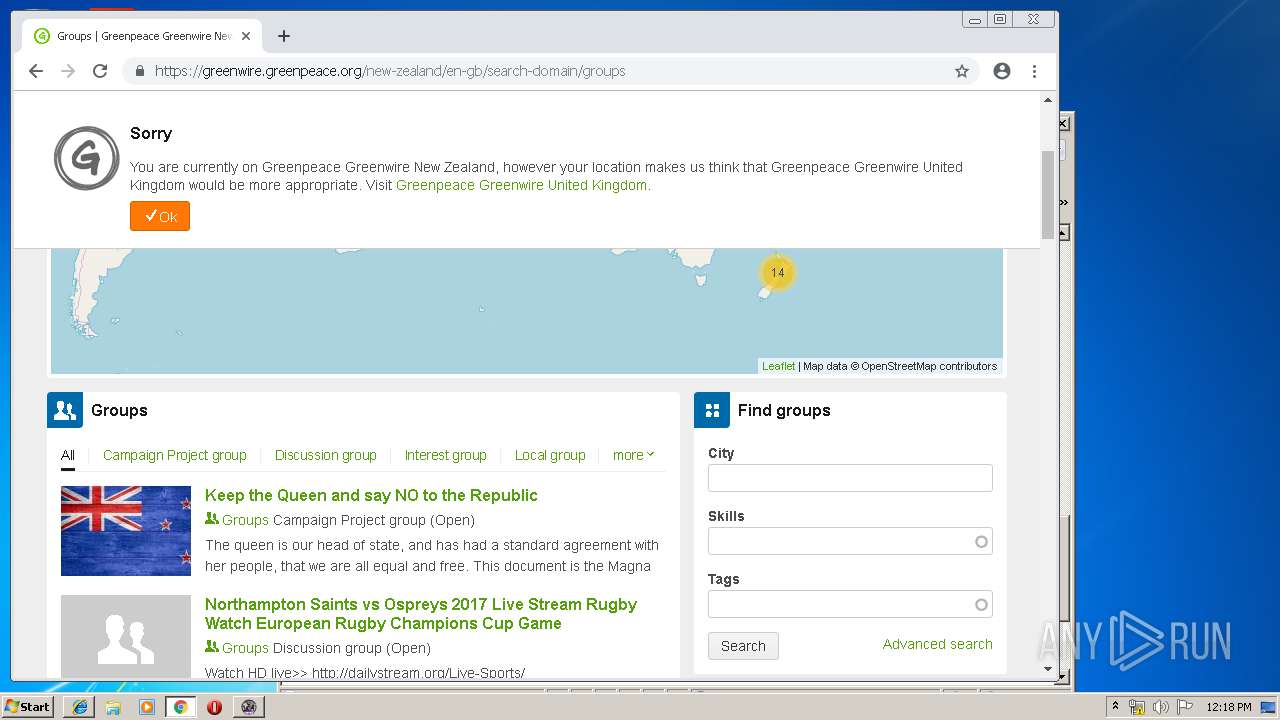Open the Windows Start menu
The image size is (1280, 720).
point(28,707)
